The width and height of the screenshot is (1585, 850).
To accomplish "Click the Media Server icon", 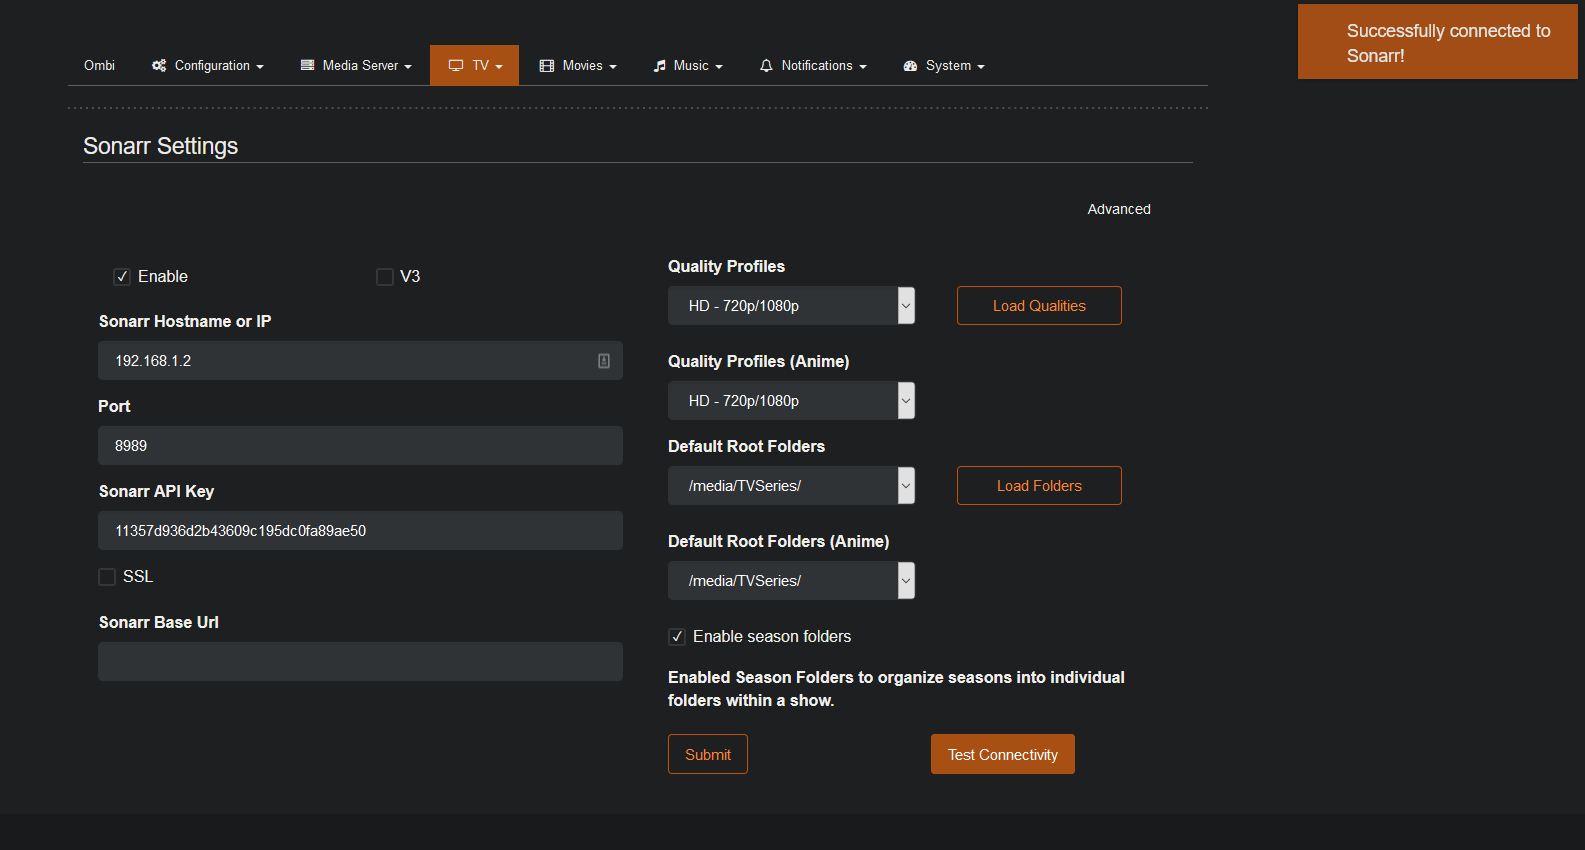I will (x=307, y=65).
